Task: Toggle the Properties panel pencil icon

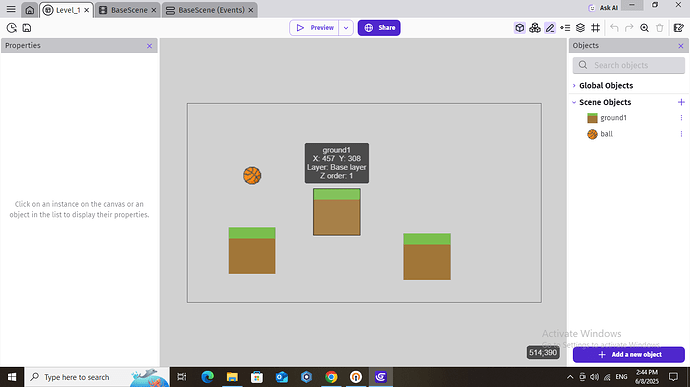Action: click(550, 28)
